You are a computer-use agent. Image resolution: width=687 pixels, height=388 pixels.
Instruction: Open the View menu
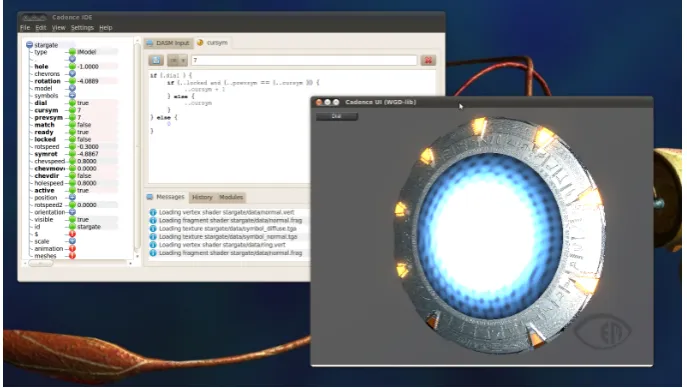pos(58,28)
